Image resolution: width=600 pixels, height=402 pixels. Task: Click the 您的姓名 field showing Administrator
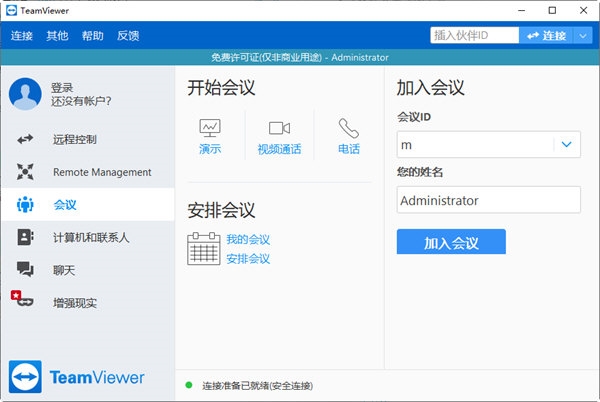click(x=489, y=200)
